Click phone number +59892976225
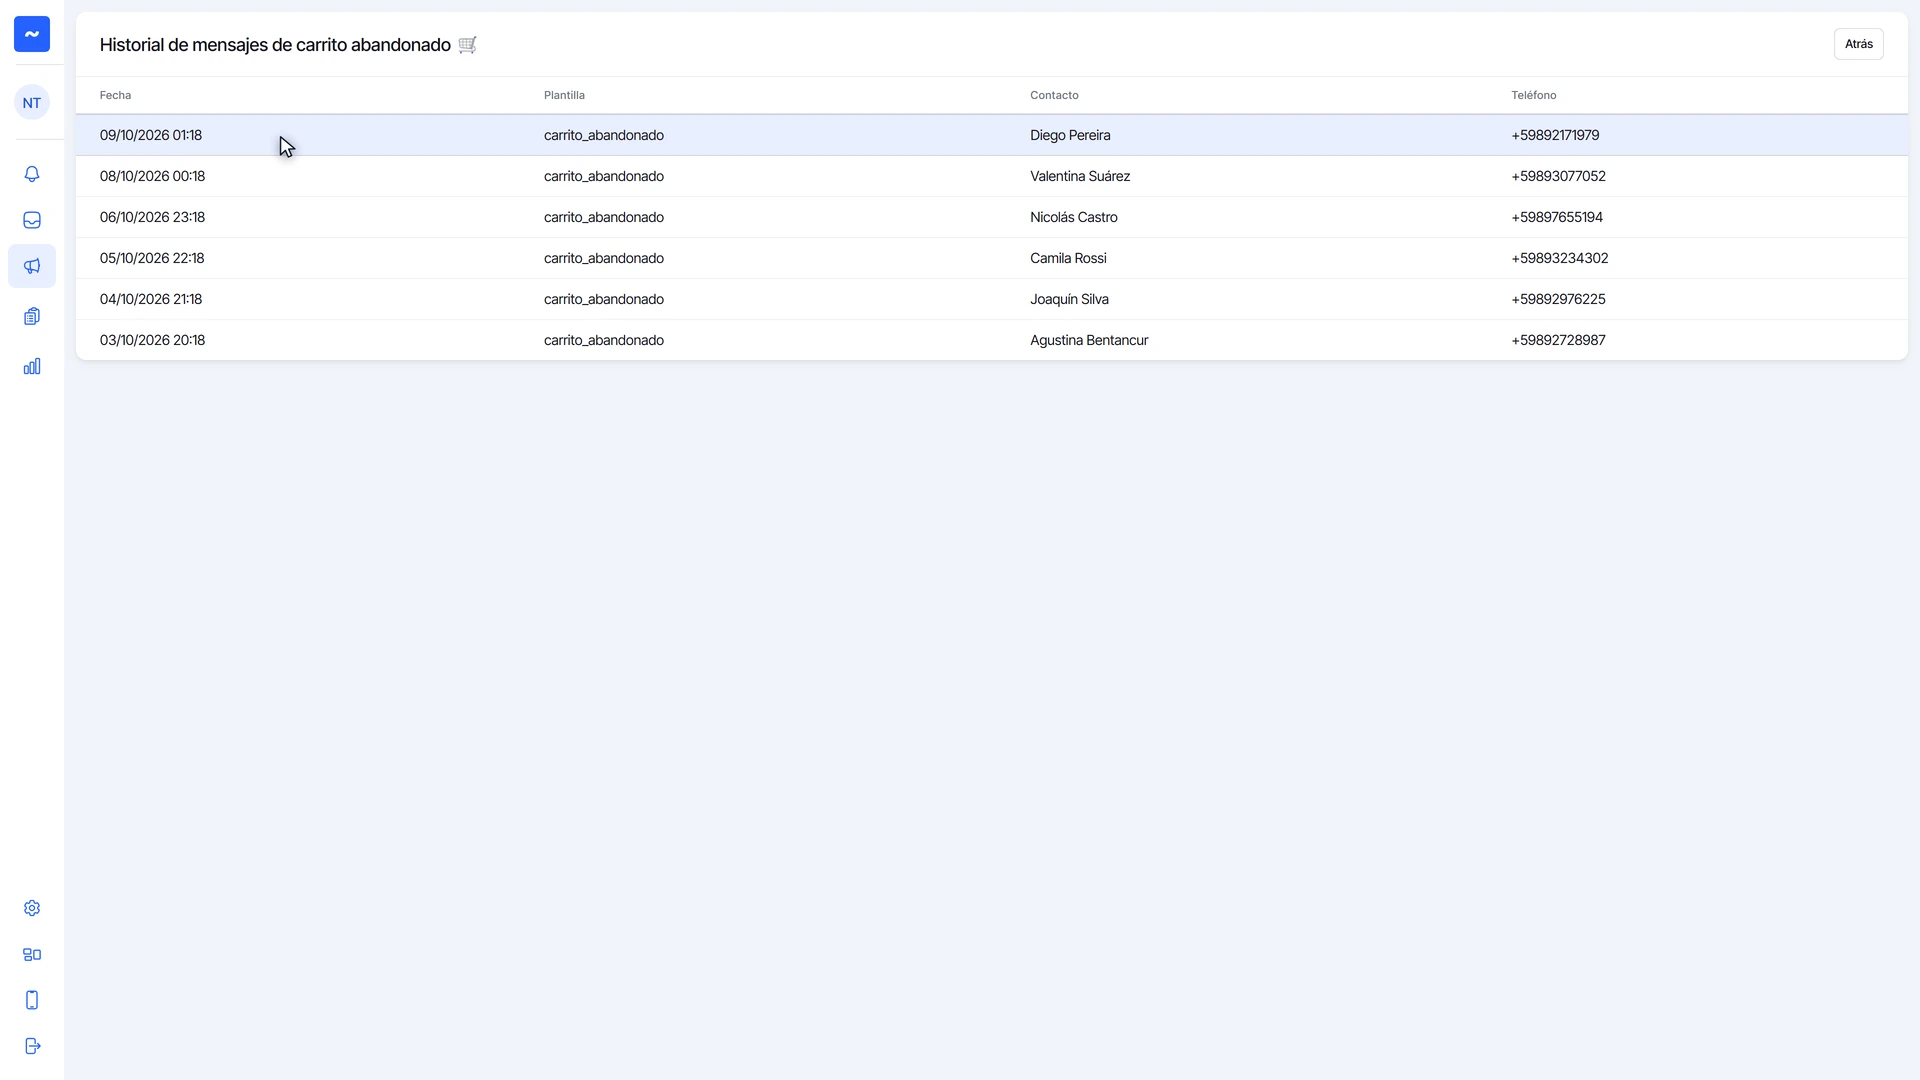Image resolution: width=1920 pixels, height=1080 pixels. (x=1558, y=299)
